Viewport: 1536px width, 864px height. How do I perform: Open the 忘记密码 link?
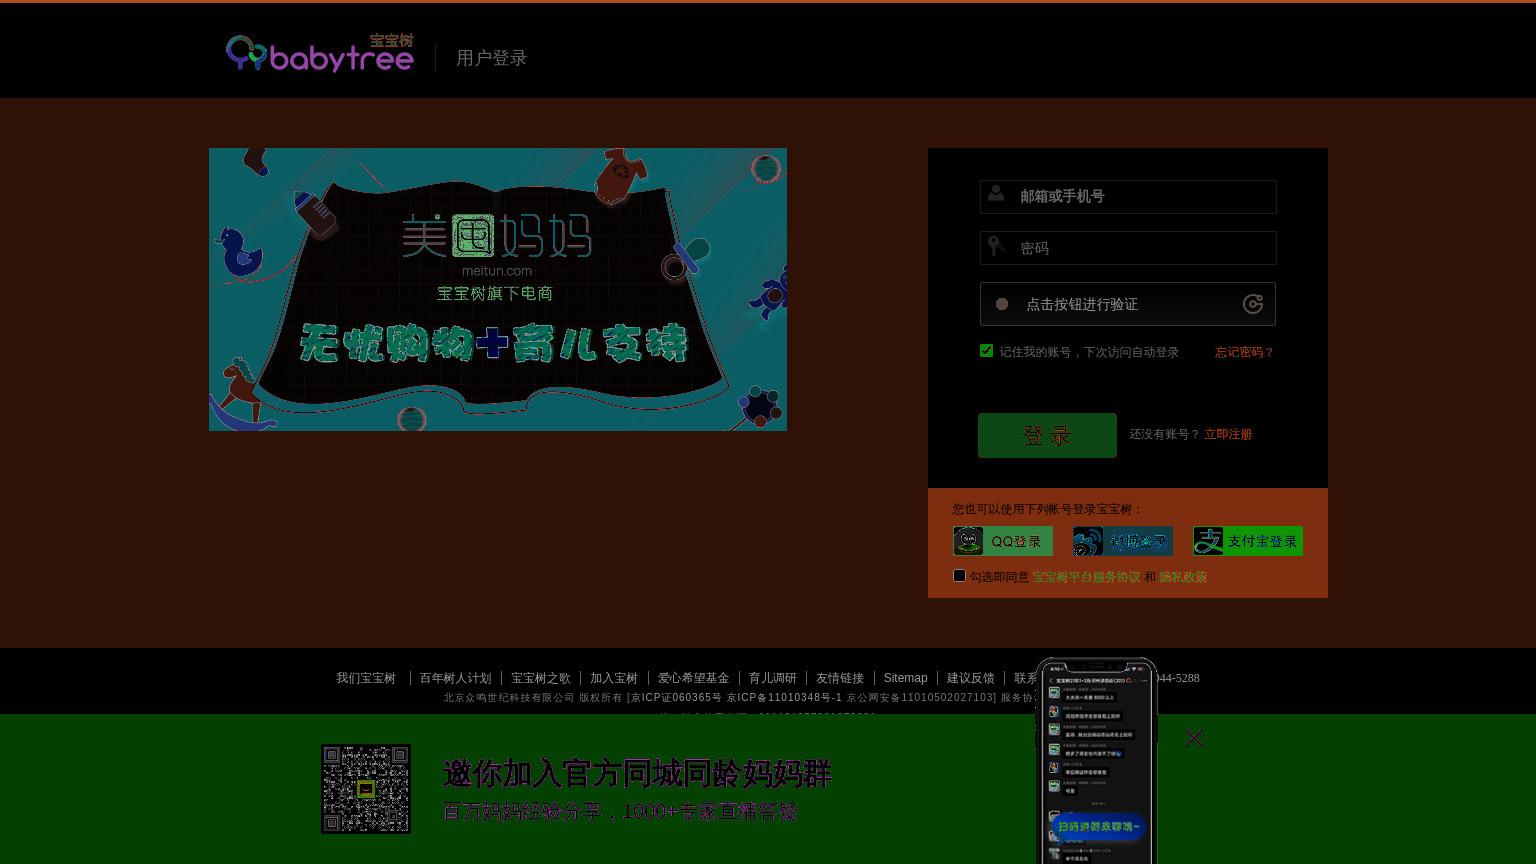point(1245,352)
